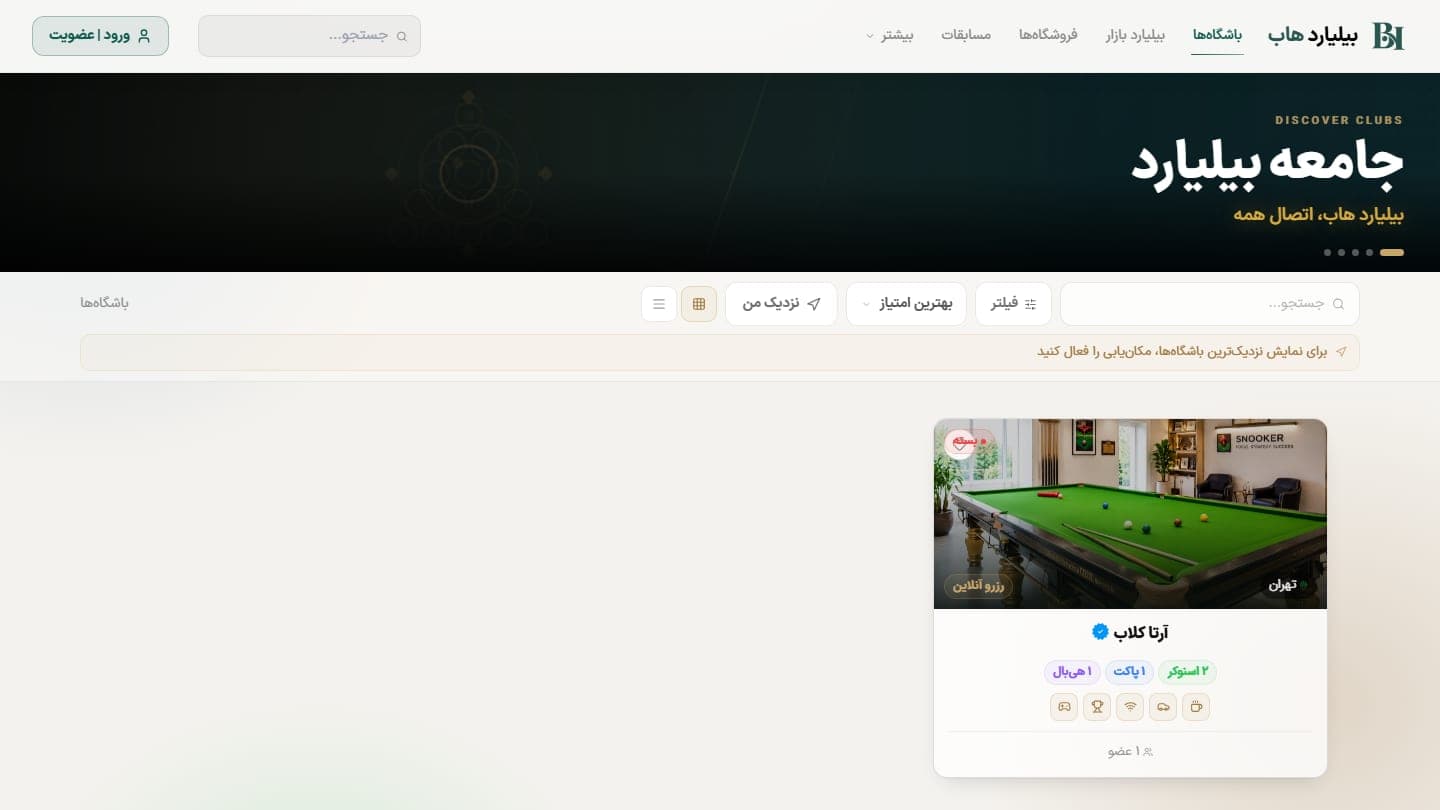Screen dimensions: 1440x810
Task: Click the ۲ اسنوکر tag
Action: (1187, 672)
